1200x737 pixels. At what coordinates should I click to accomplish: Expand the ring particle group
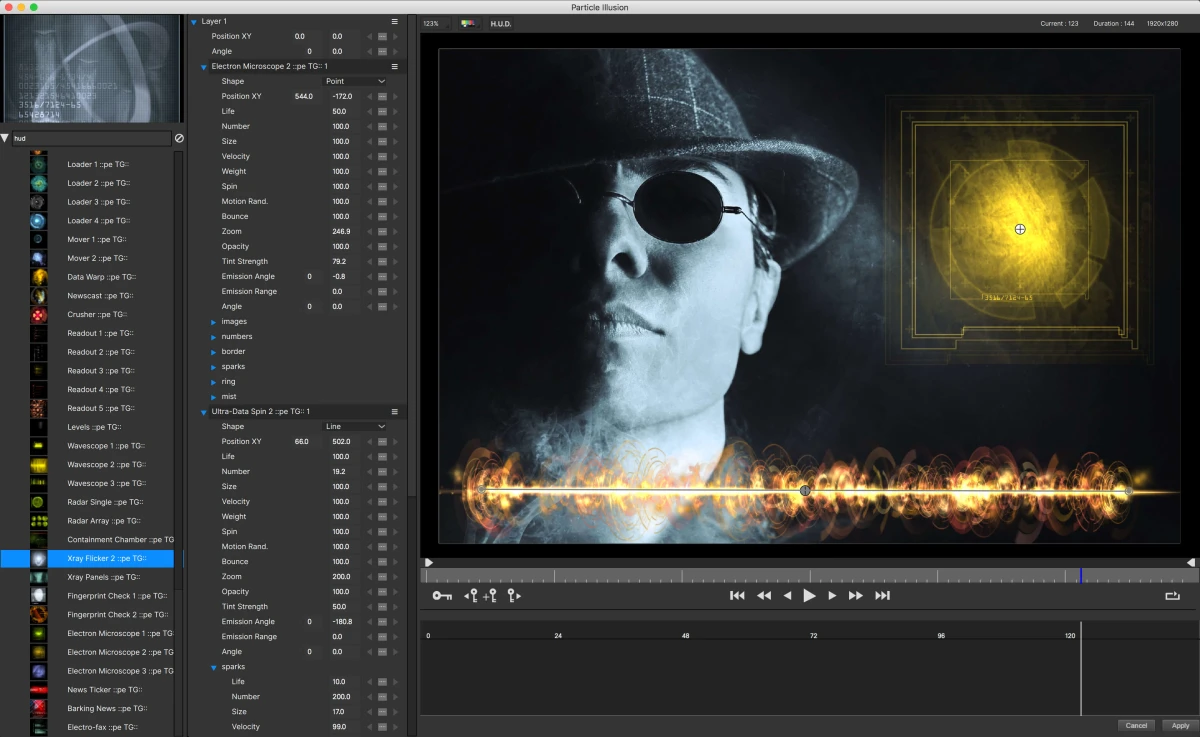tap(213, 381)
